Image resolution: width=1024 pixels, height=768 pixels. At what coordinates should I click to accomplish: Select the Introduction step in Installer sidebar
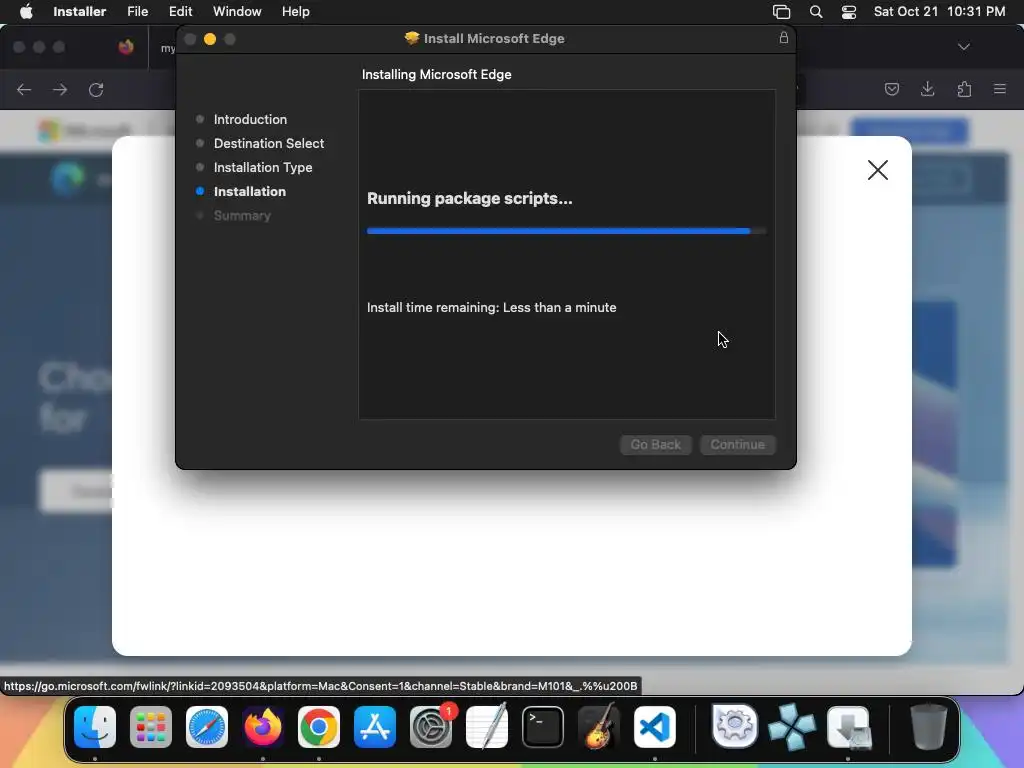[x=250, y=120]
